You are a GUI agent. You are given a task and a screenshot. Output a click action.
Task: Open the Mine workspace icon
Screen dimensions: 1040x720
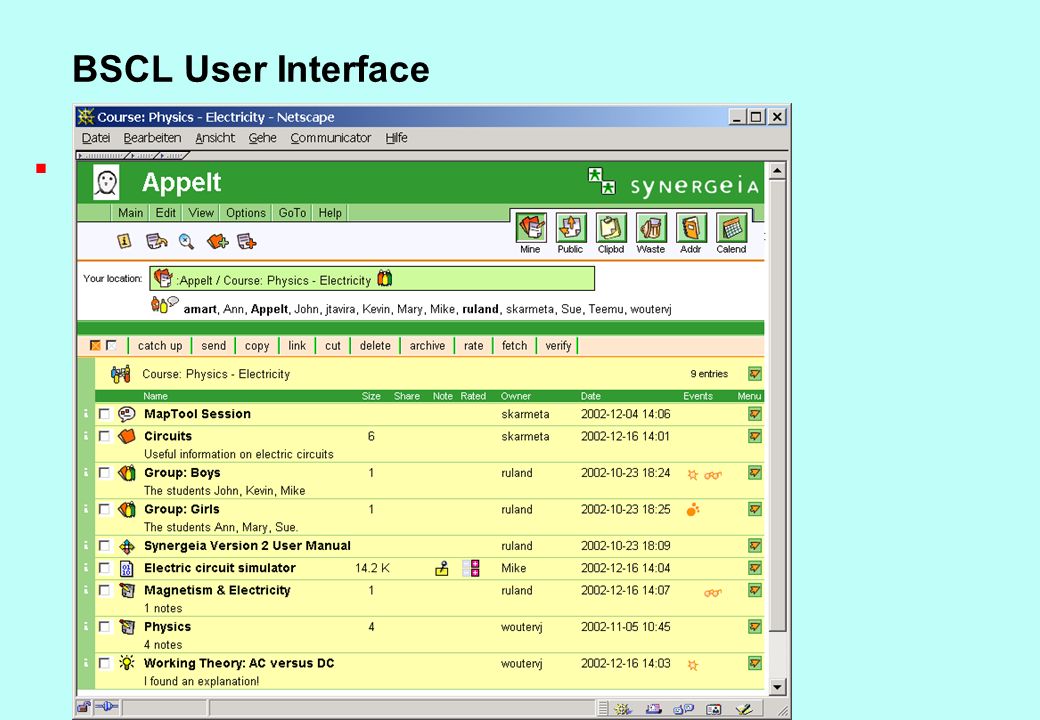[x=531, y=228]
